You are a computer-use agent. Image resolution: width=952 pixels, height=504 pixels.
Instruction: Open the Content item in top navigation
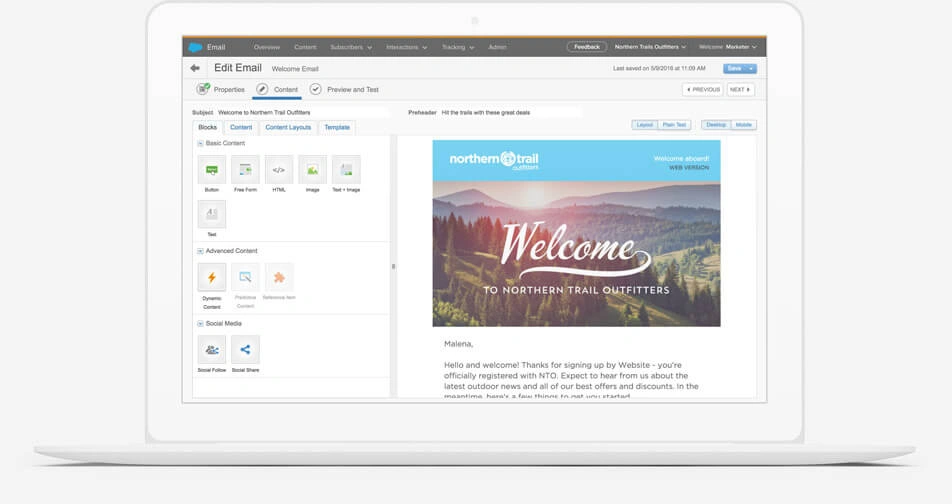(x=305, y=47)
